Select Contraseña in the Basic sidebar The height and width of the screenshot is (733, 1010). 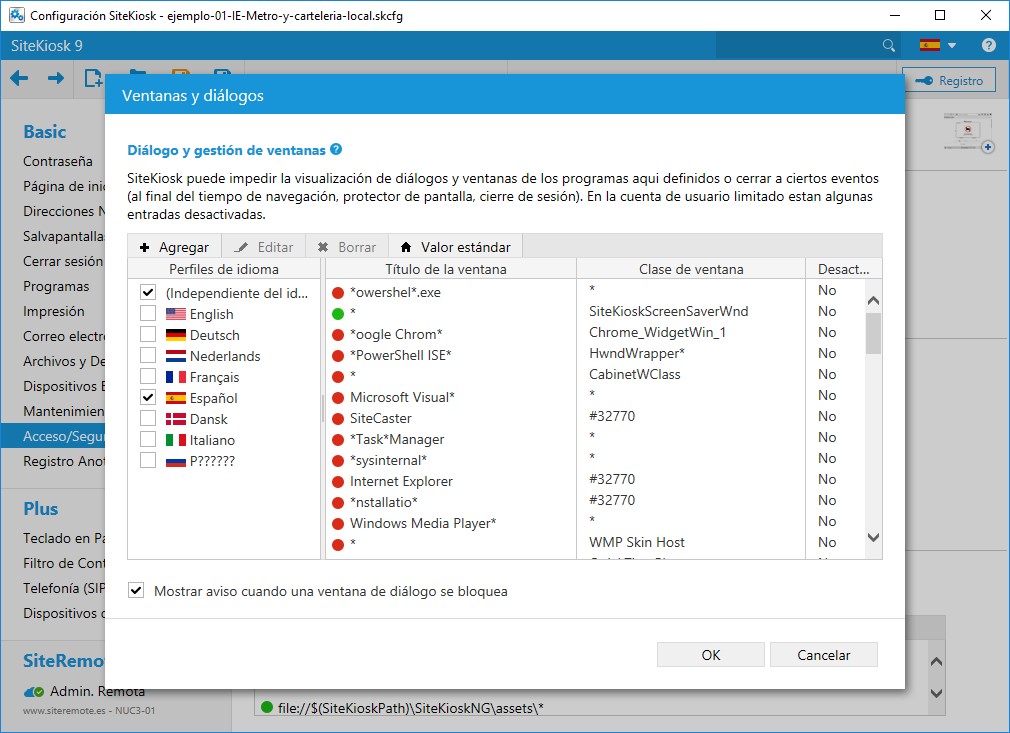tap(58, 161)
